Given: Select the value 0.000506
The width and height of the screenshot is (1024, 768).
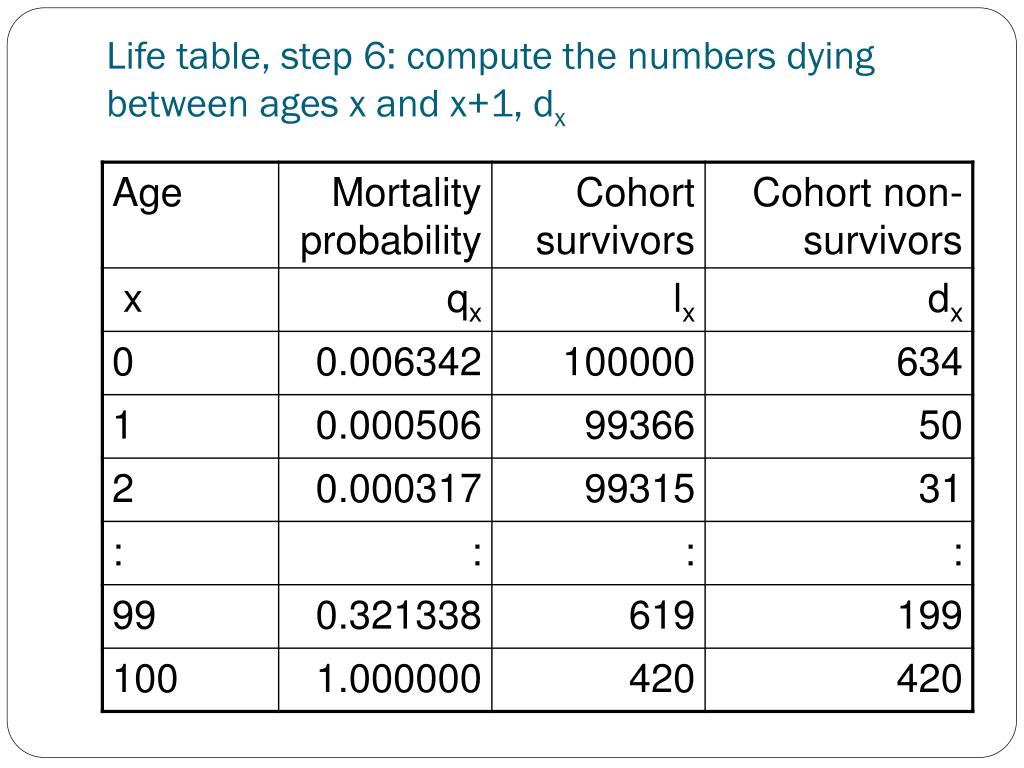Looking at the screenshot, I should click(x=398, y=426).
